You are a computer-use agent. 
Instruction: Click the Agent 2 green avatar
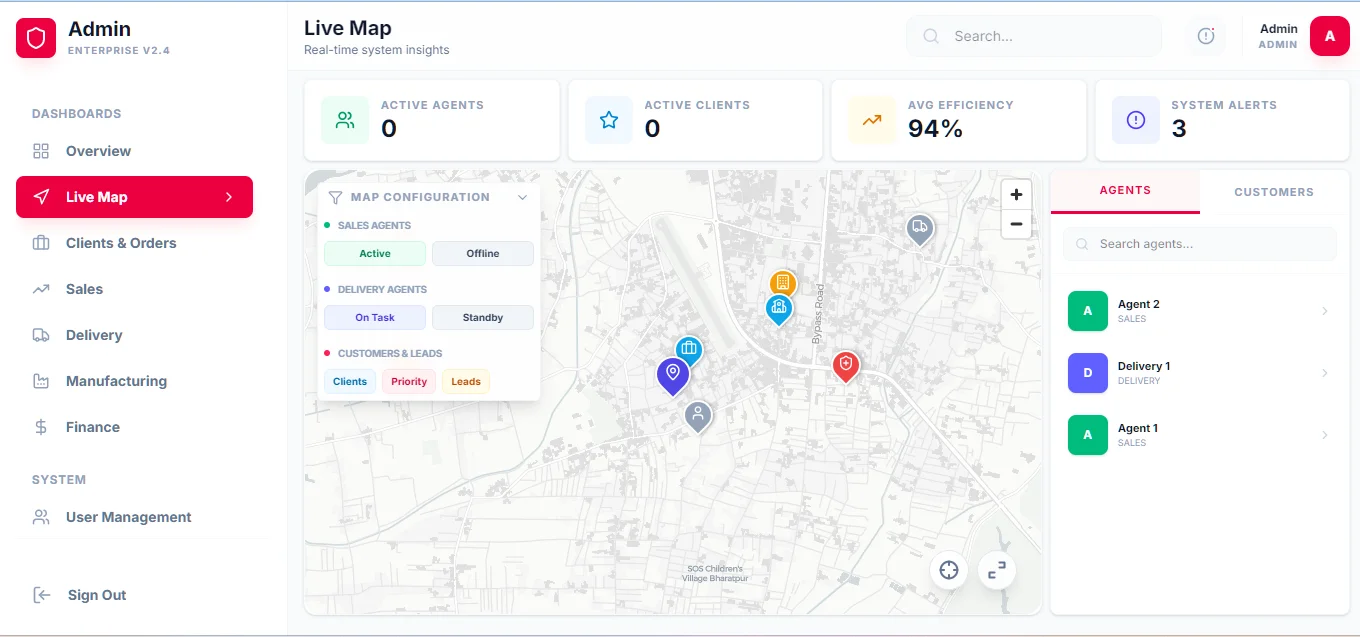(x=1088, y=311)
